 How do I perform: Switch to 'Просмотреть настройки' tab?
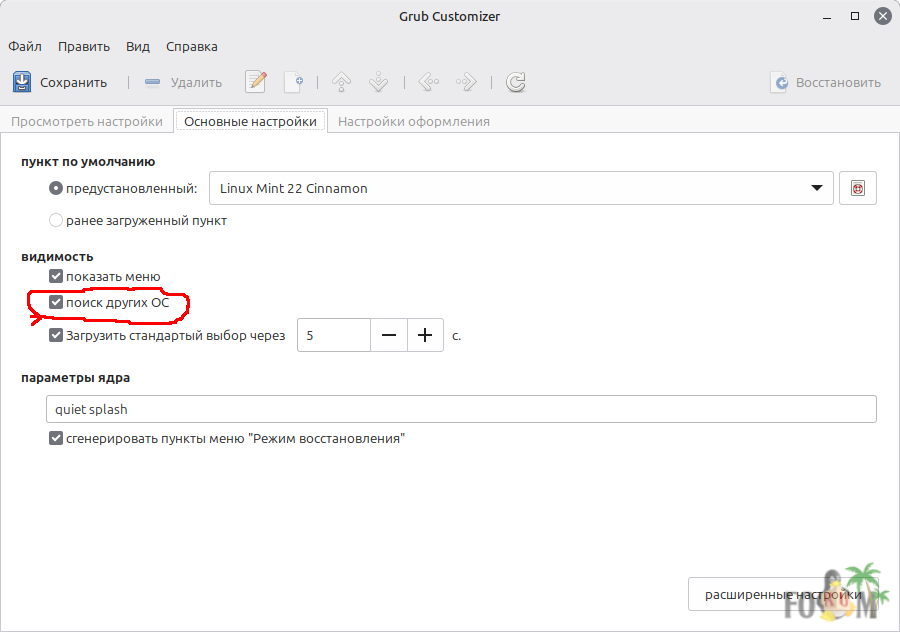coord(87,121)
